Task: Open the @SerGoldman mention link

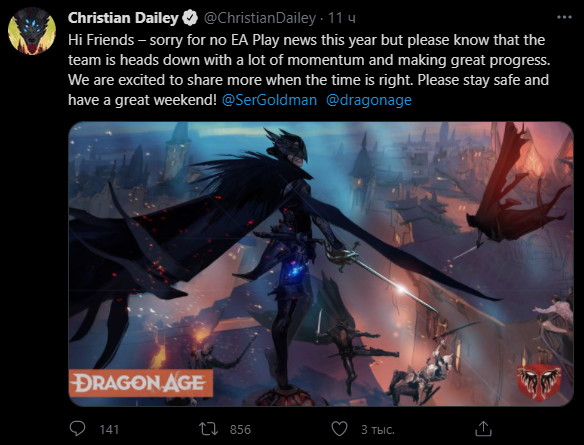Action: coord(269,100)
